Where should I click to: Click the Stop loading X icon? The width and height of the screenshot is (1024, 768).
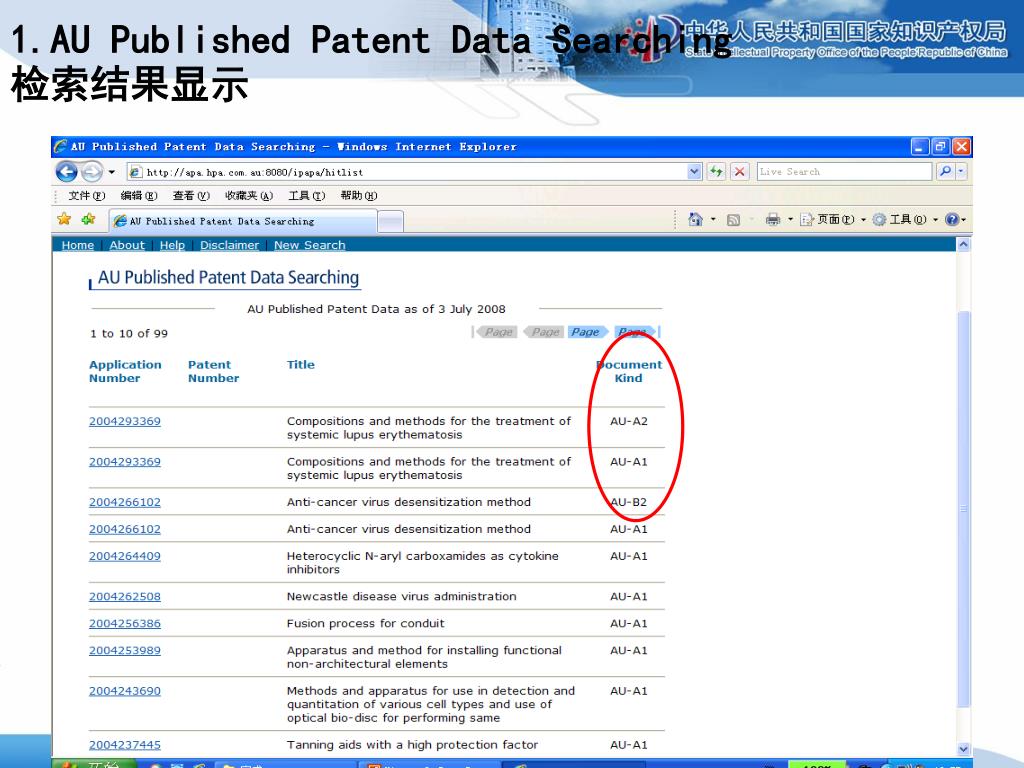740,172
